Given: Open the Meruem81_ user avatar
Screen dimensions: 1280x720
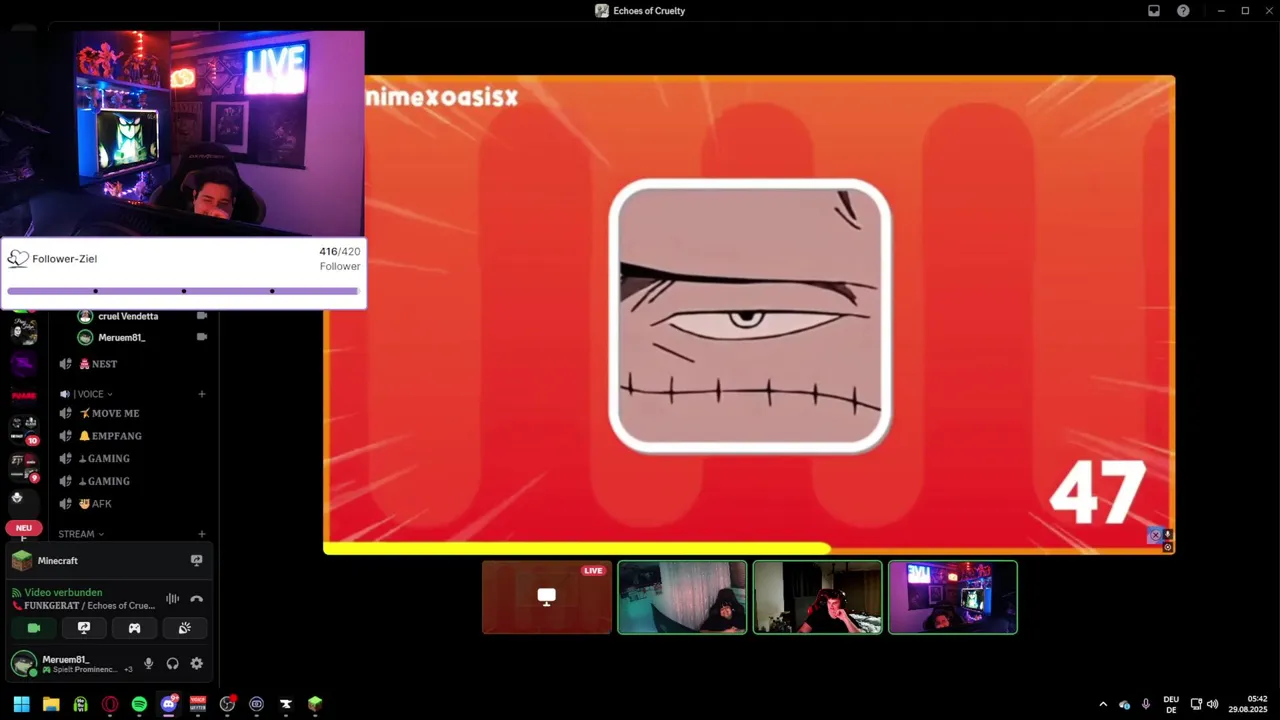Looking at the screenshot, I should pos(24,663).
